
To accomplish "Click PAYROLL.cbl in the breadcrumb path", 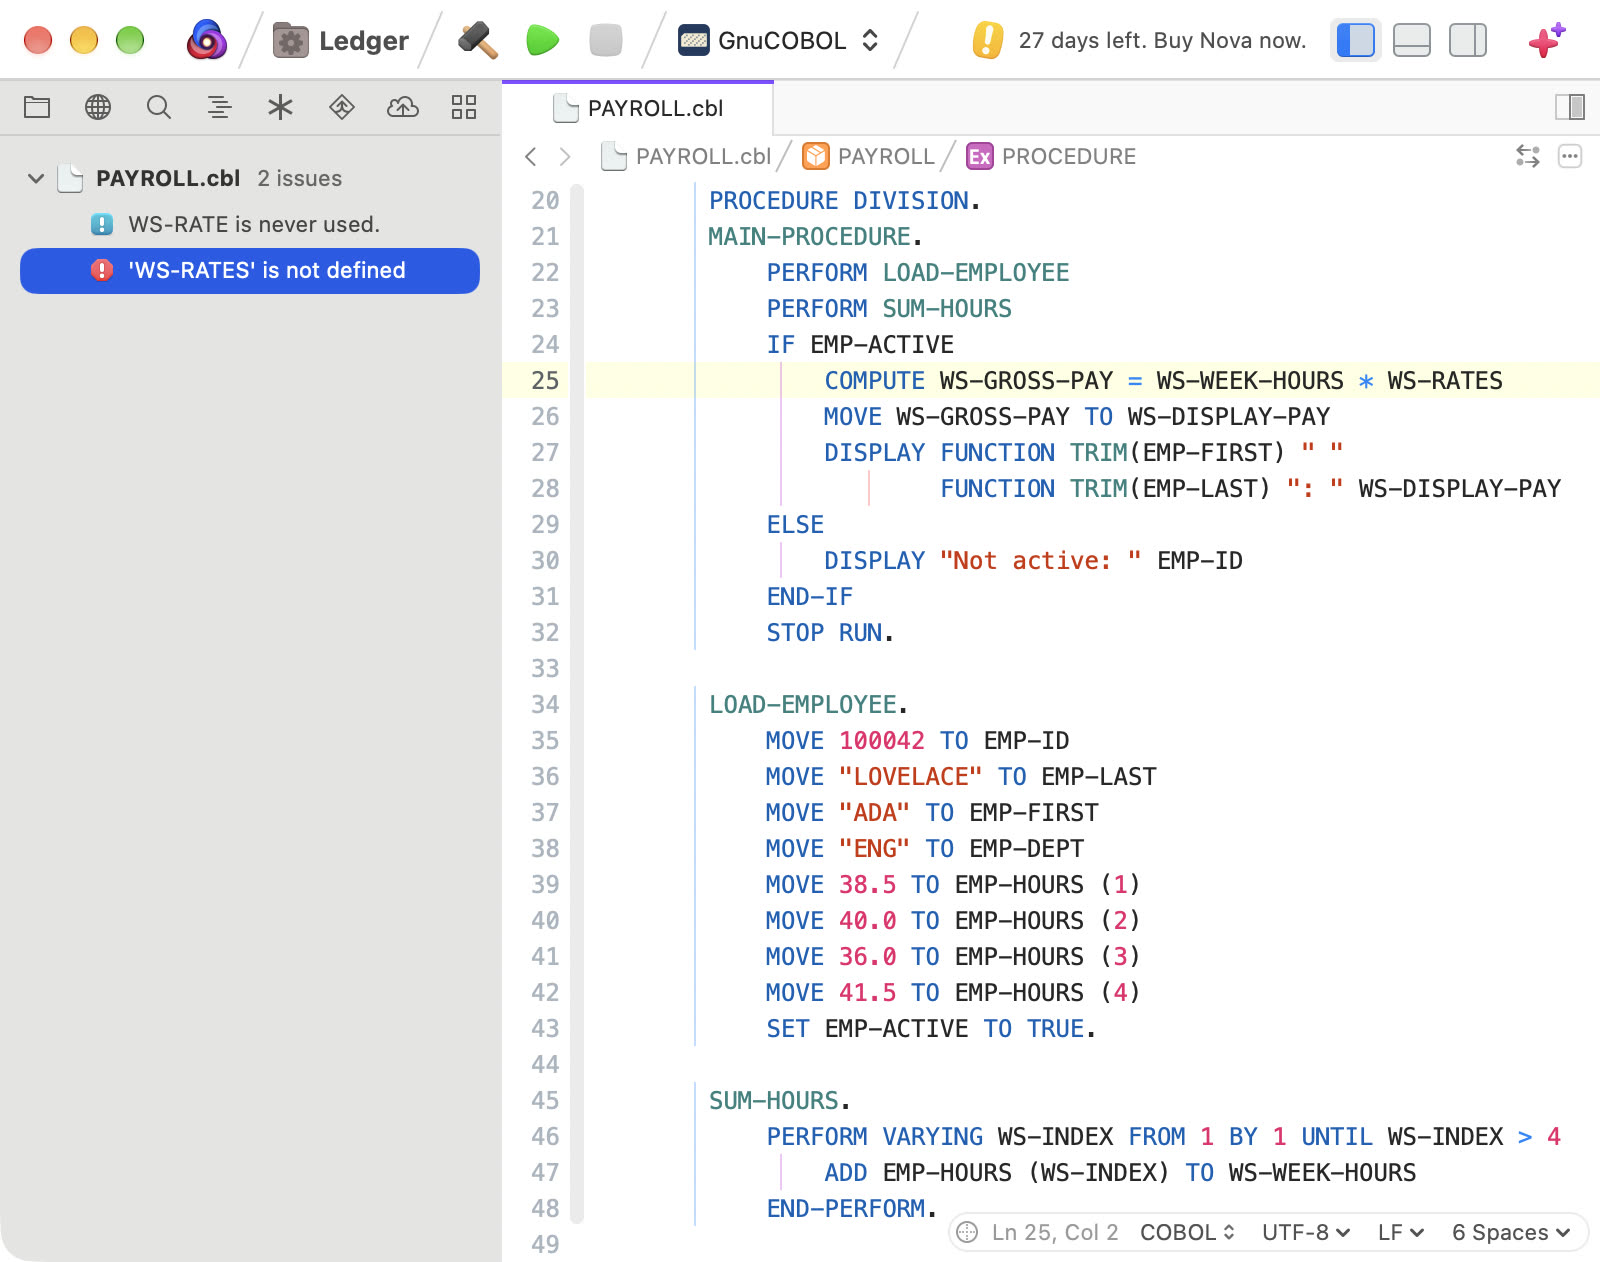I will click(687, 157).
